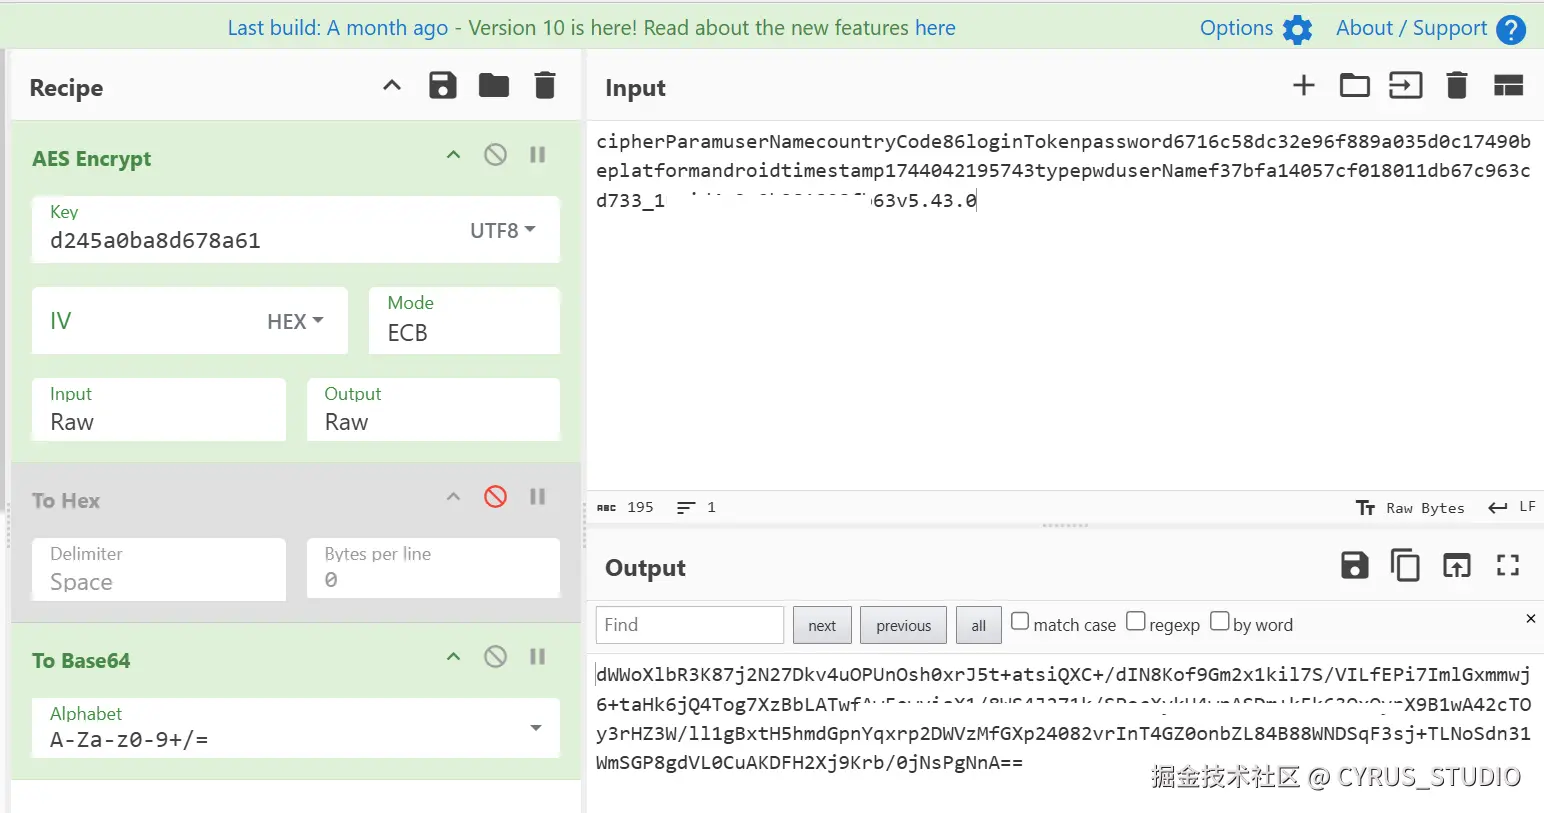This screenshot has width=1544, height=813.
Task: Save the recipe with the floppy icon
Action: coord(443,86)
